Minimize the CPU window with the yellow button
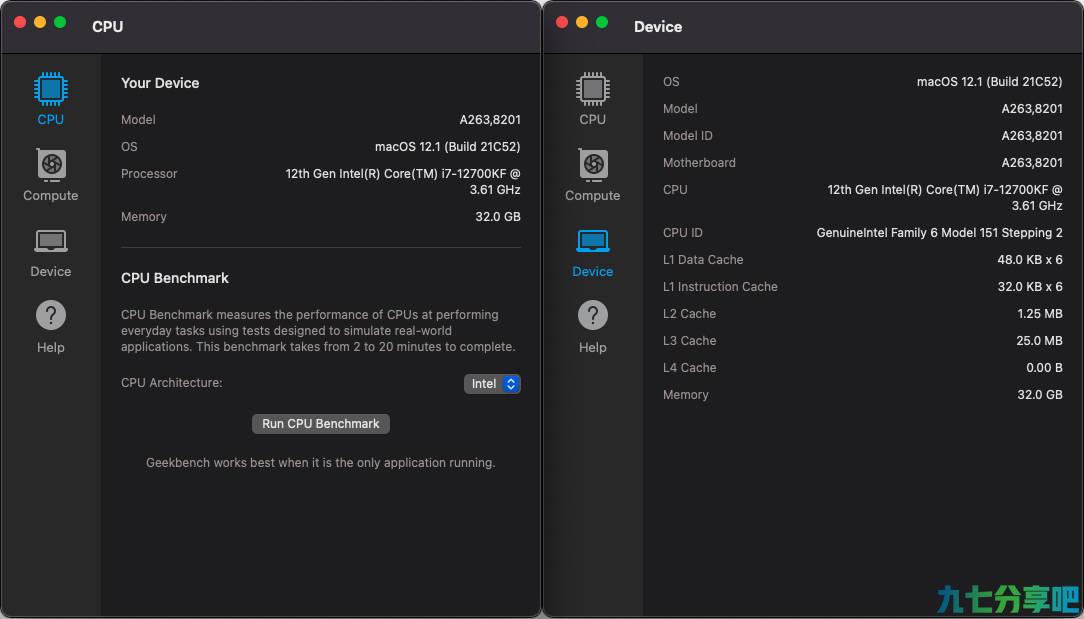Viewport: 1084px width, 619px height. pyautogui.click(x=40, y=22)
